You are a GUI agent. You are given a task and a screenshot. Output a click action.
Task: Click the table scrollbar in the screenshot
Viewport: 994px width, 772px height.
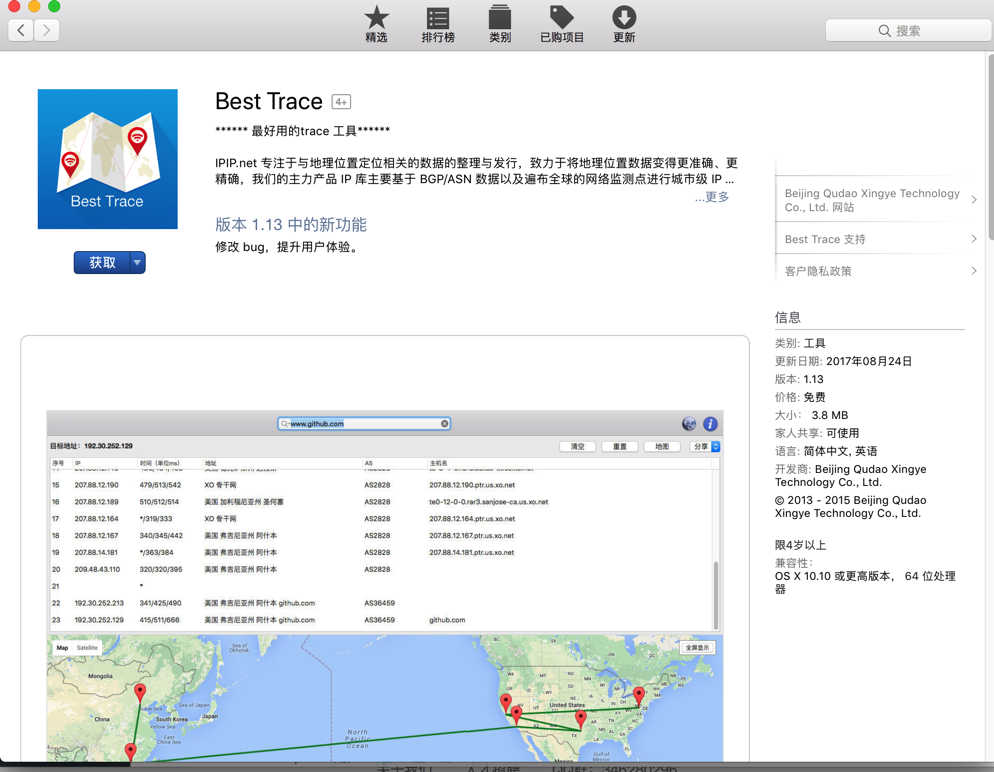(716, 595)
